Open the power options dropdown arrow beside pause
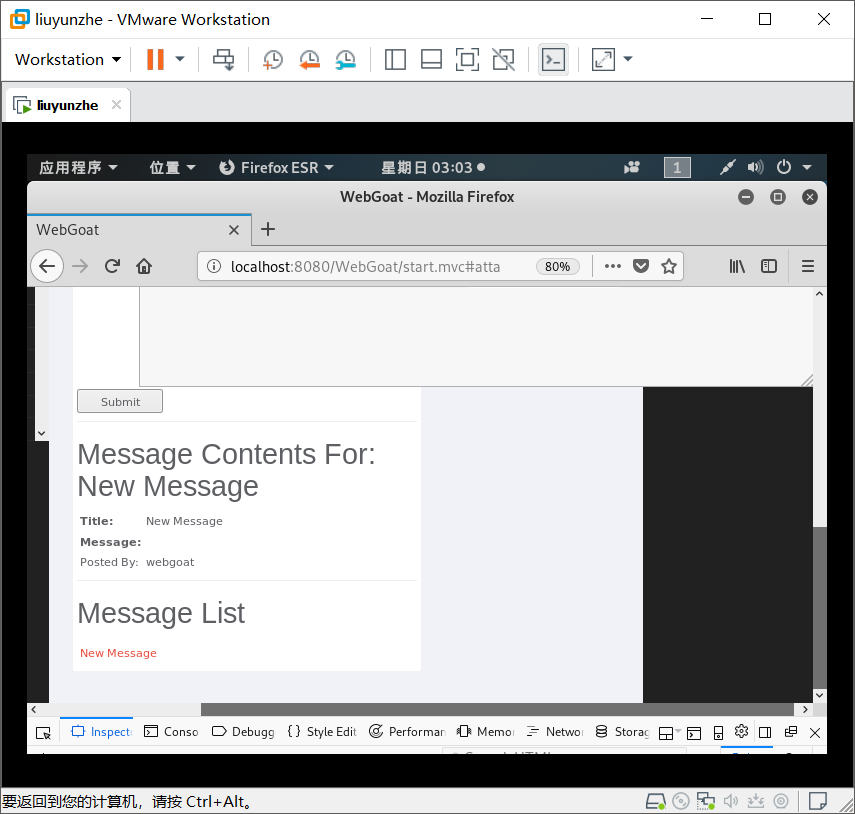 click(x=180, y=59)
